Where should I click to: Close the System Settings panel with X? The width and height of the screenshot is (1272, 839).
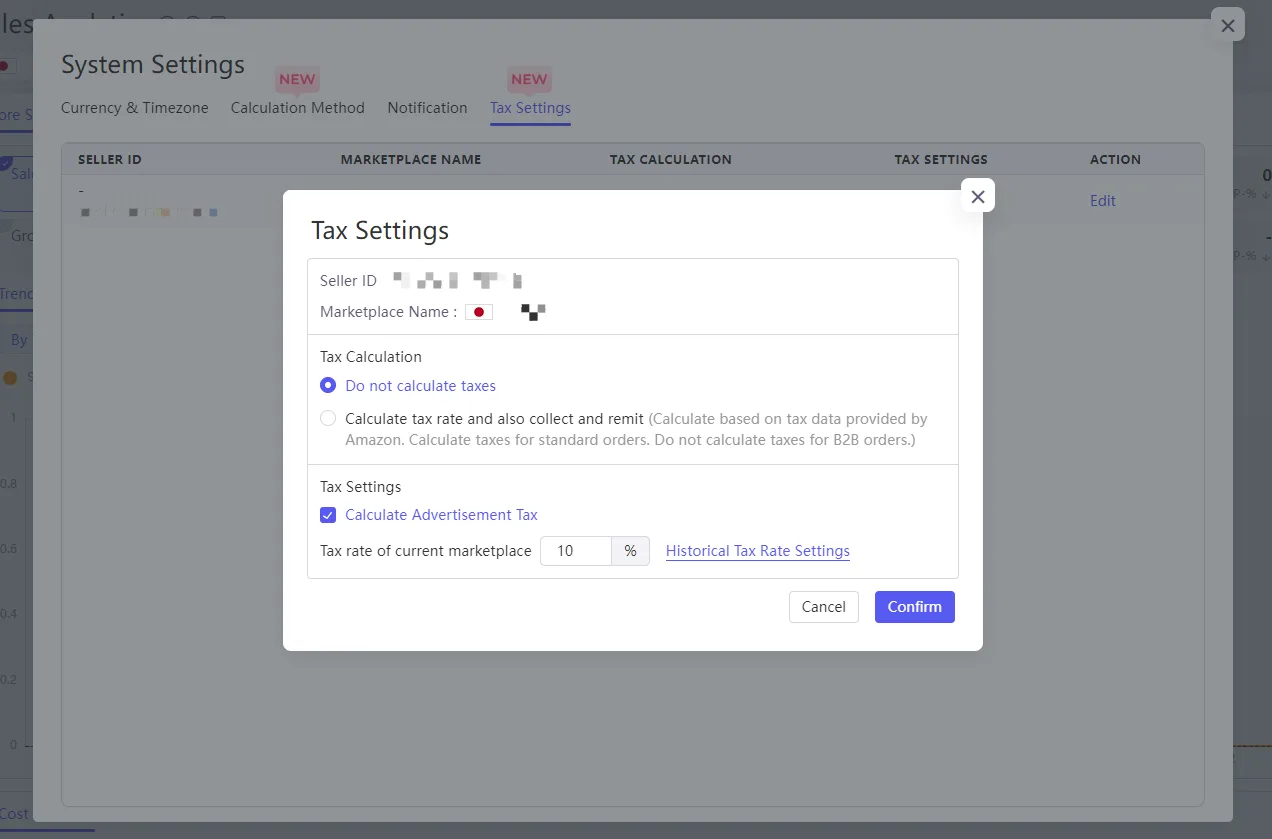tap(1228, 26)
